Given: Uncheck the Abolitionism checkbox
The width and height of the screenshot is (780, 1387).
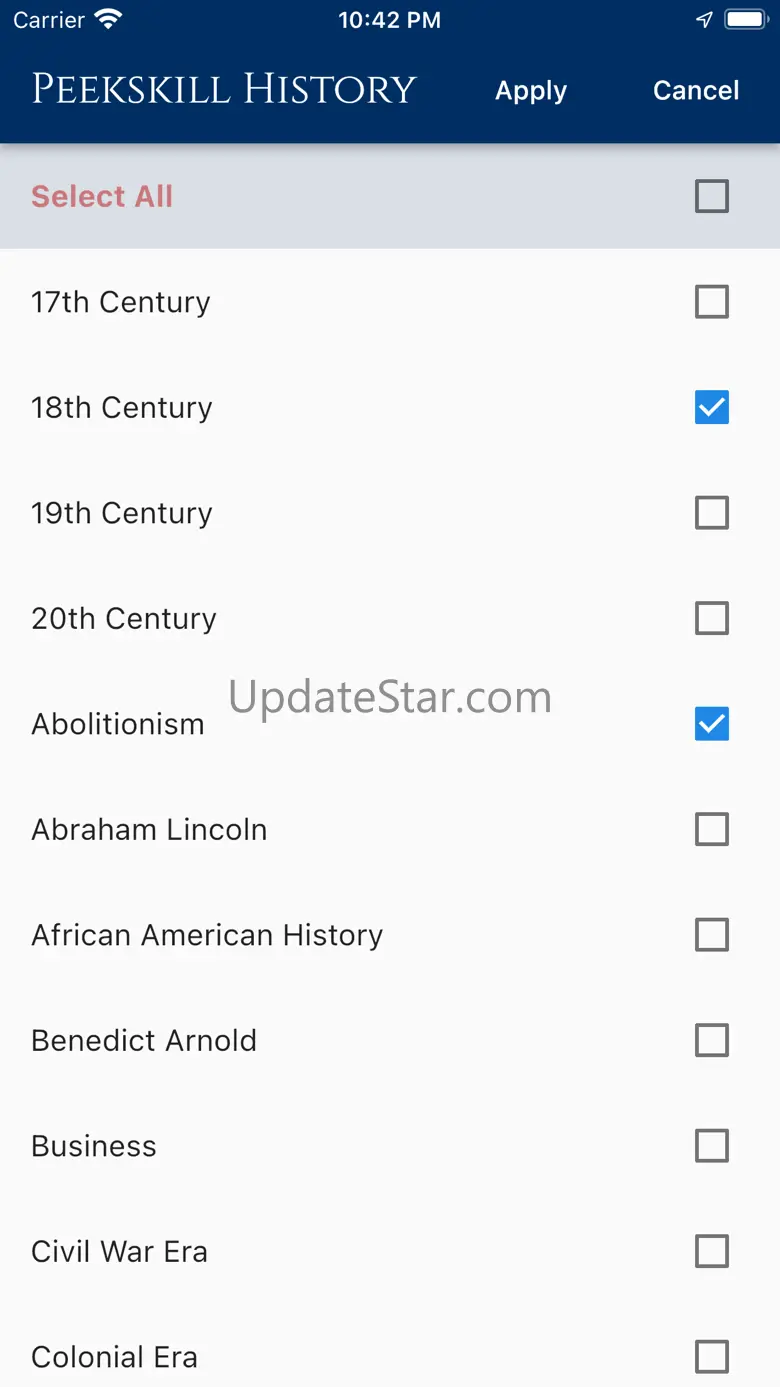Looking at the screenshot, I should point(712,724).
